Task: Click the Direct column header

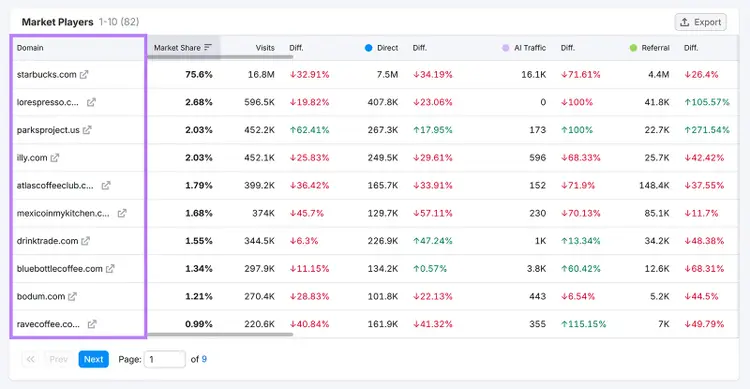Action: coord(387,48)
